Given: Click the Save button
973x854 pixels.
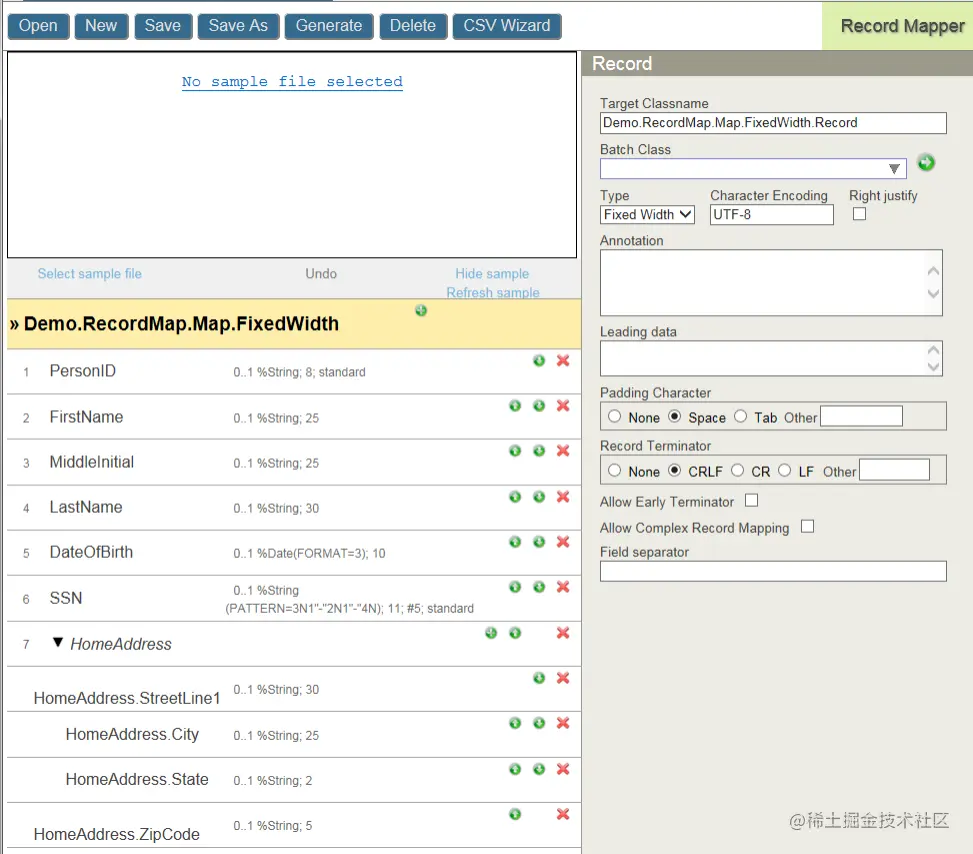Looking at the screenshot, I should coord(163,26).
